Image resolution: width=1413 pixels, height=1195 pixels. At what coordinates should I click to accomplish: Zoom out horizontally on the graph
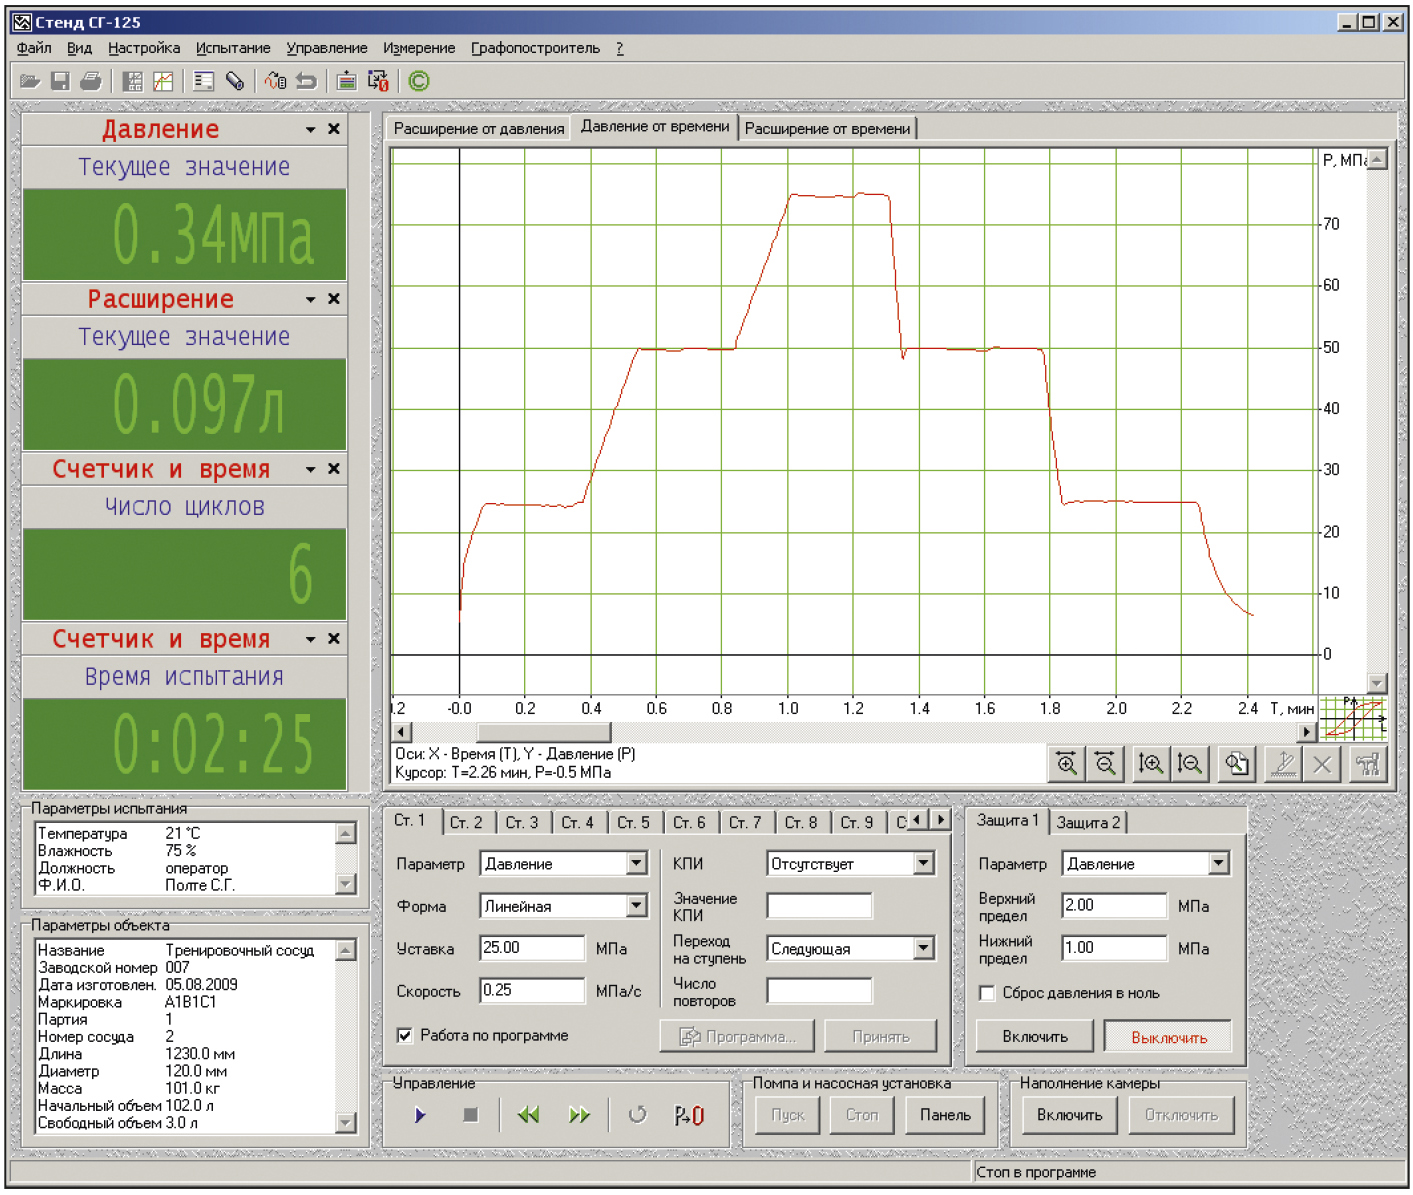(1105, 764)
